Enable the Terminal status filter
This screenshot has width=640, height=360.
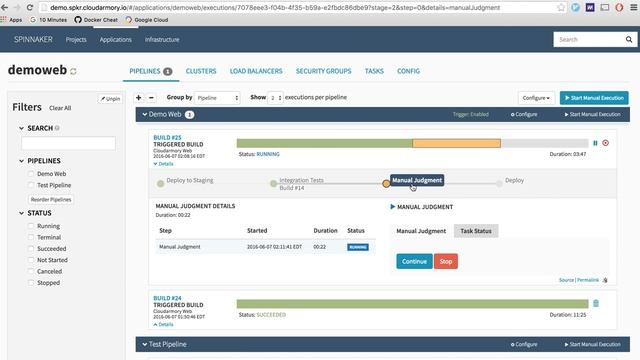tap(31, 237)
